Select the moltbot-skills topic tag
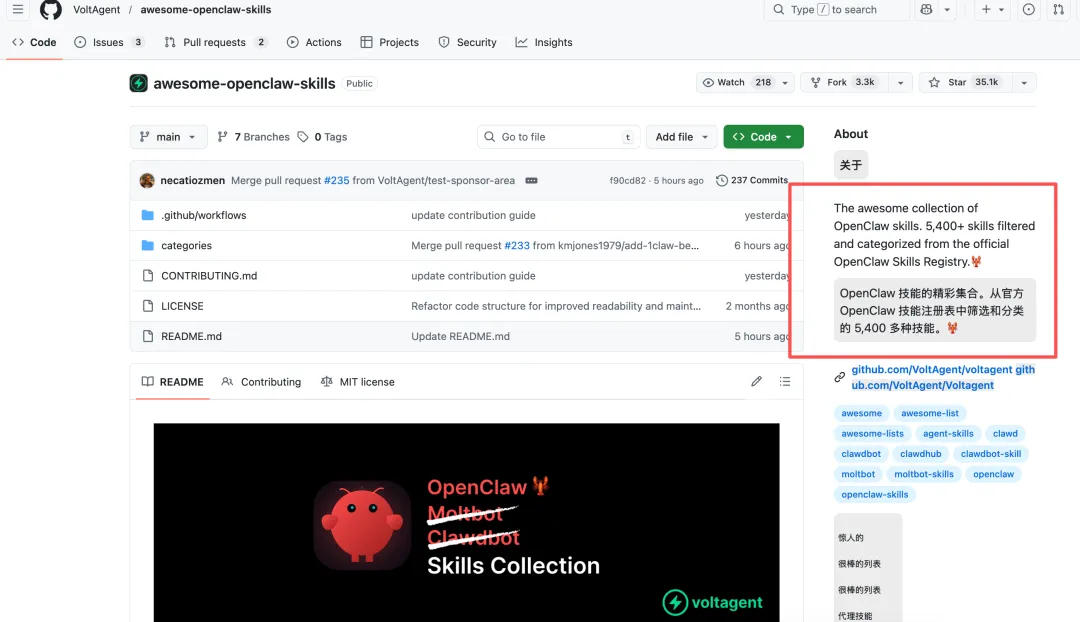The width and height of the screenshot is (1080, 622). pyautogui.click(x=924, y=475)
